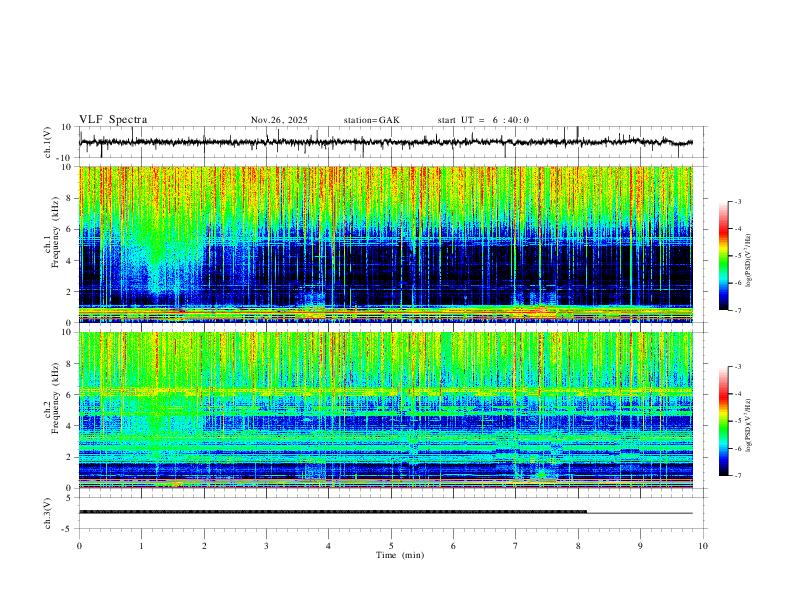Click the time axis tick label '2'
792x612 pixels.
tap(204, 546)
